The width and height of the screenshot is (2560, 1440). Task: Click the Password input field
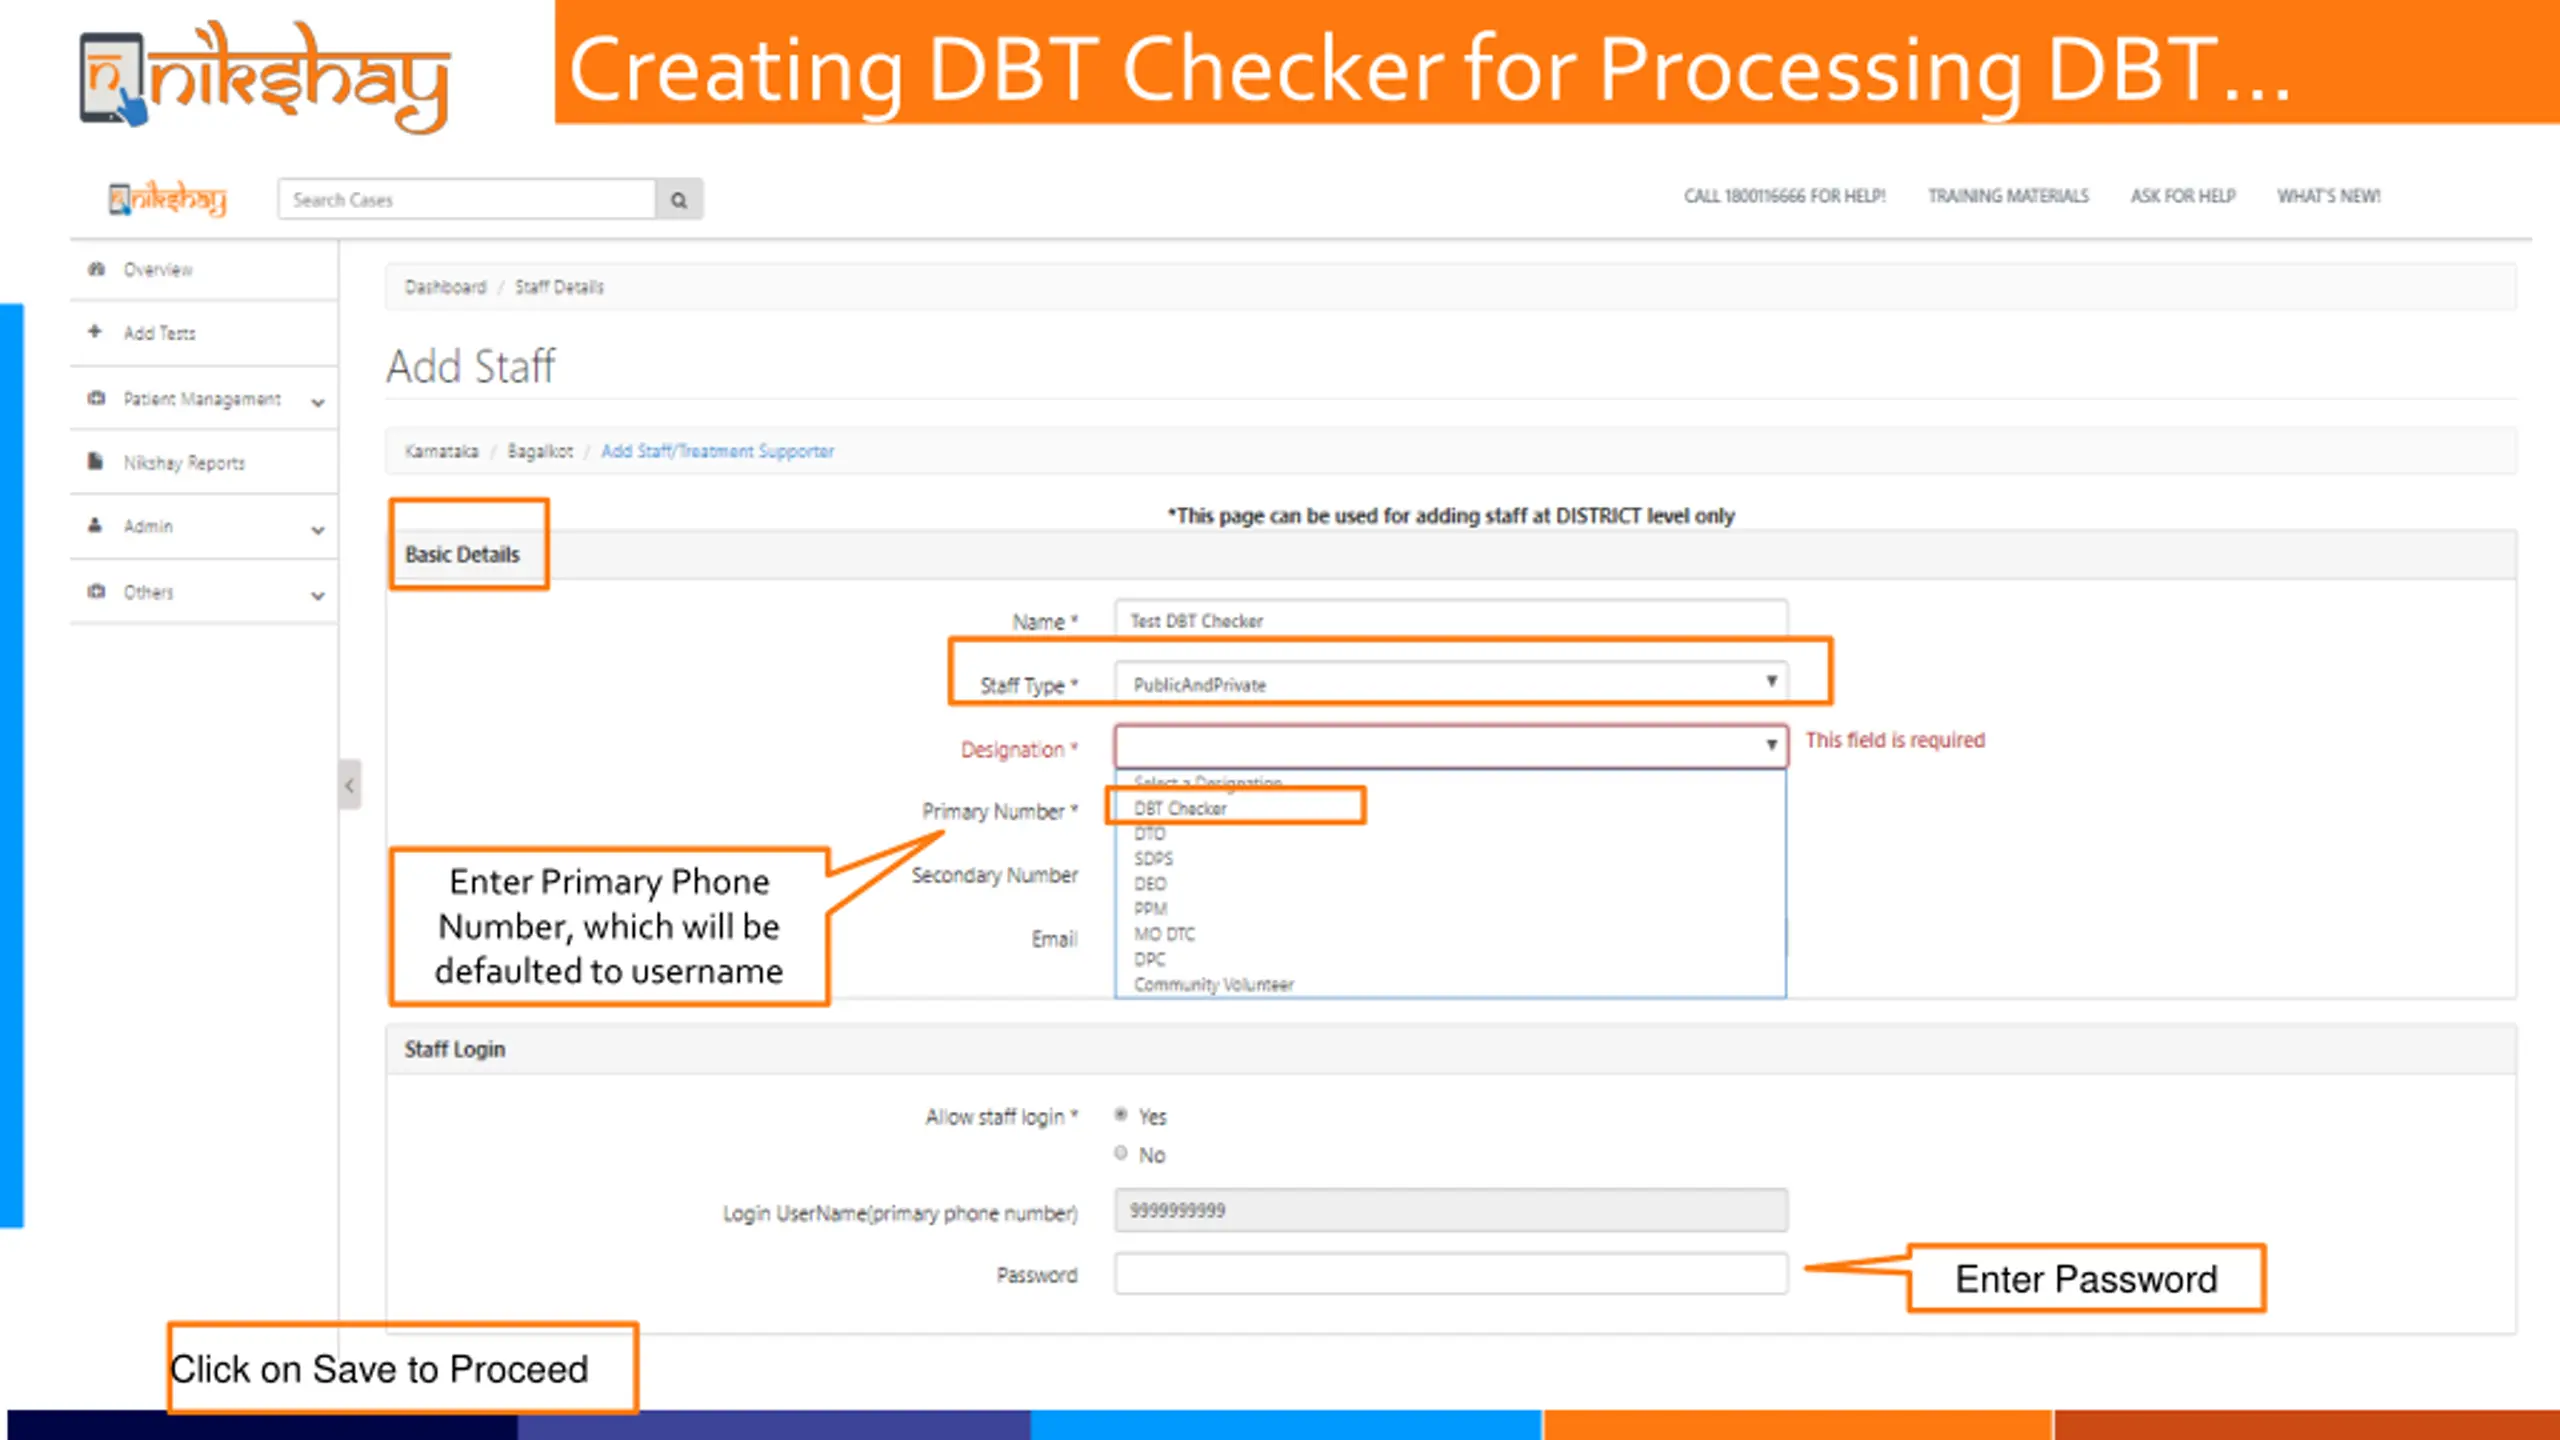[1451, 1274]
